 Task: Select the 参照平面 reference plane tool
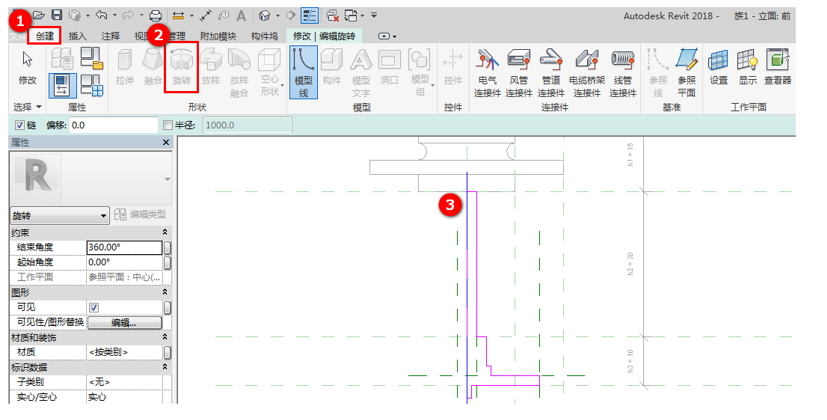(686, 72)
